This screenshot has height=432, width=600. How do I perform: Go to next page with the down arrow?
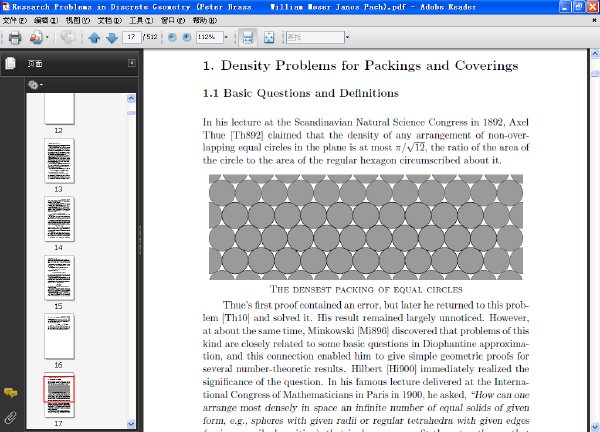click(112, 37)
